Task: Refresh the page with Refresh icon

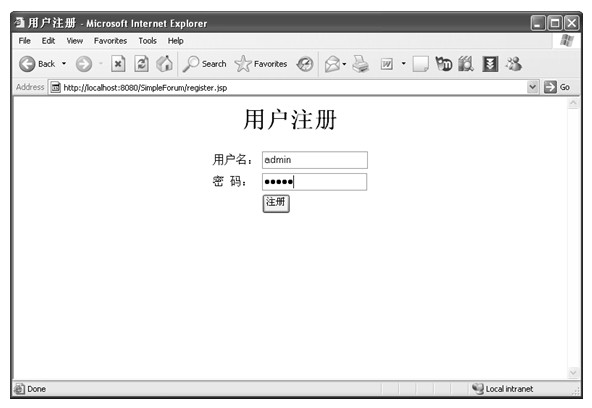Action: pos(141,64)
